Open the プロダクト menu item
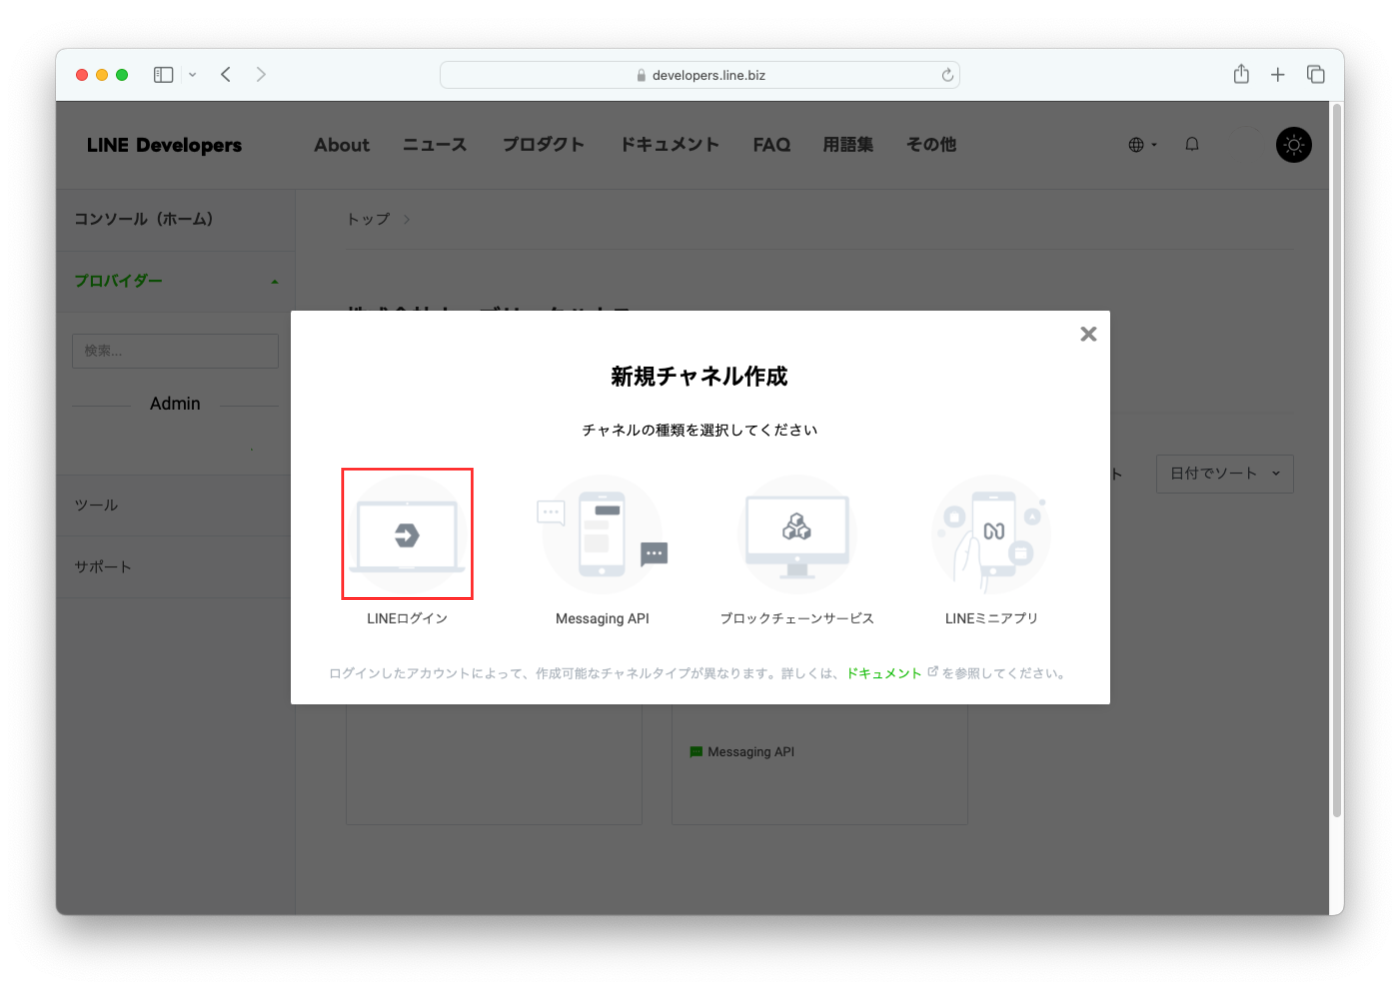Screen dimensions: 1400x1000 tap(543, 145)
